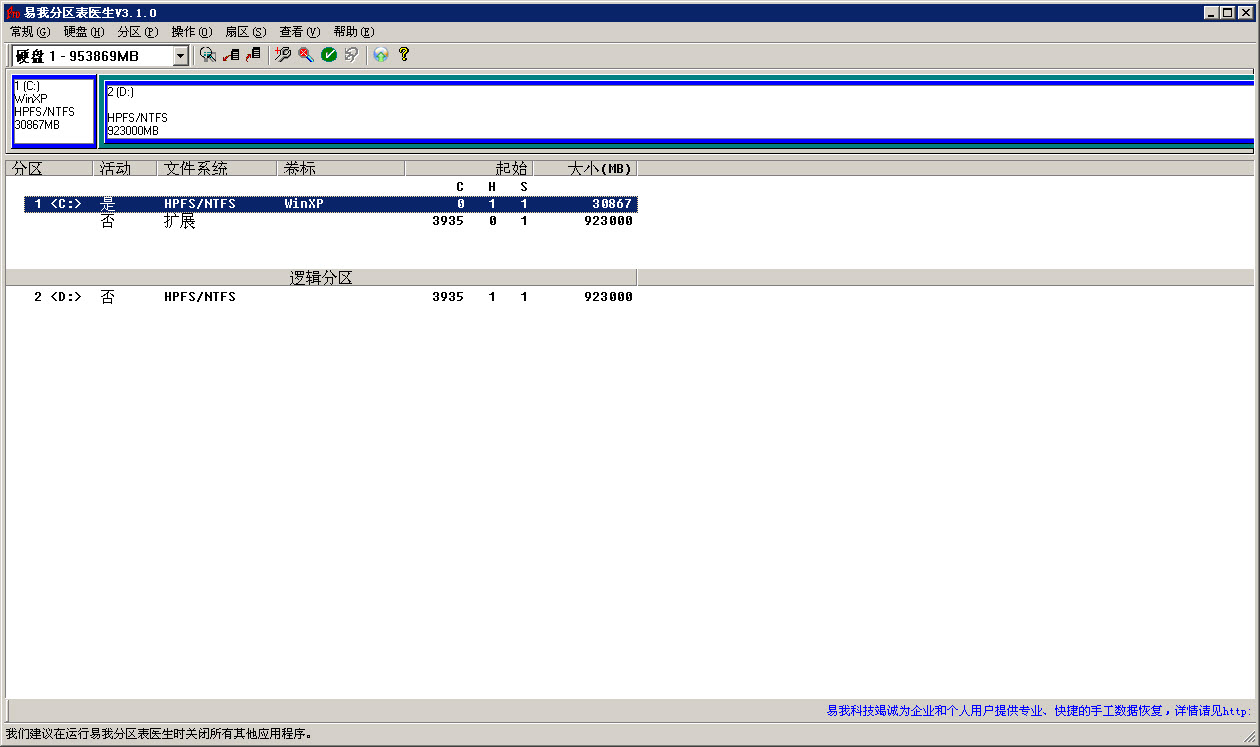Click the yellow question mark help icon
The image size is (1260, 747).
[x=404, y=55]
